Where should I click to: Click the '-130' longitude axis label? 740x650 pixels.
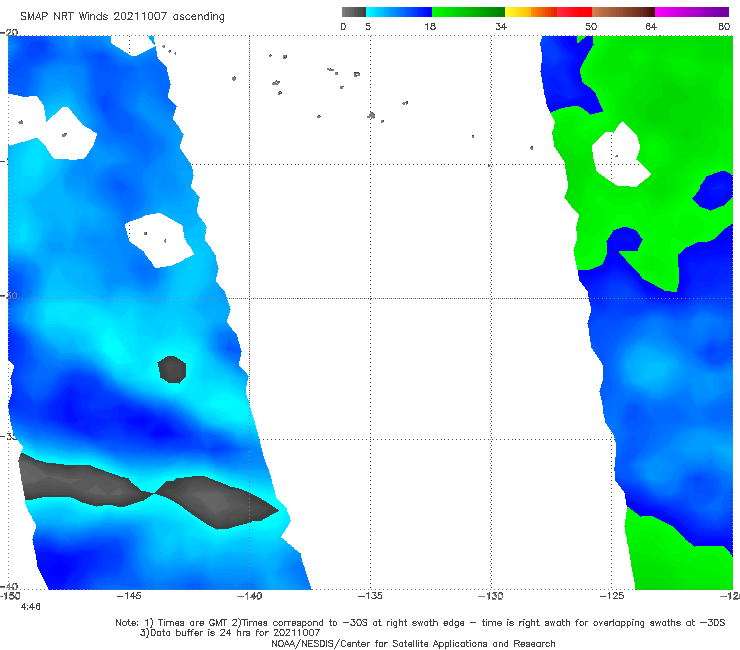pyautogui.click(x=491, y=596)
